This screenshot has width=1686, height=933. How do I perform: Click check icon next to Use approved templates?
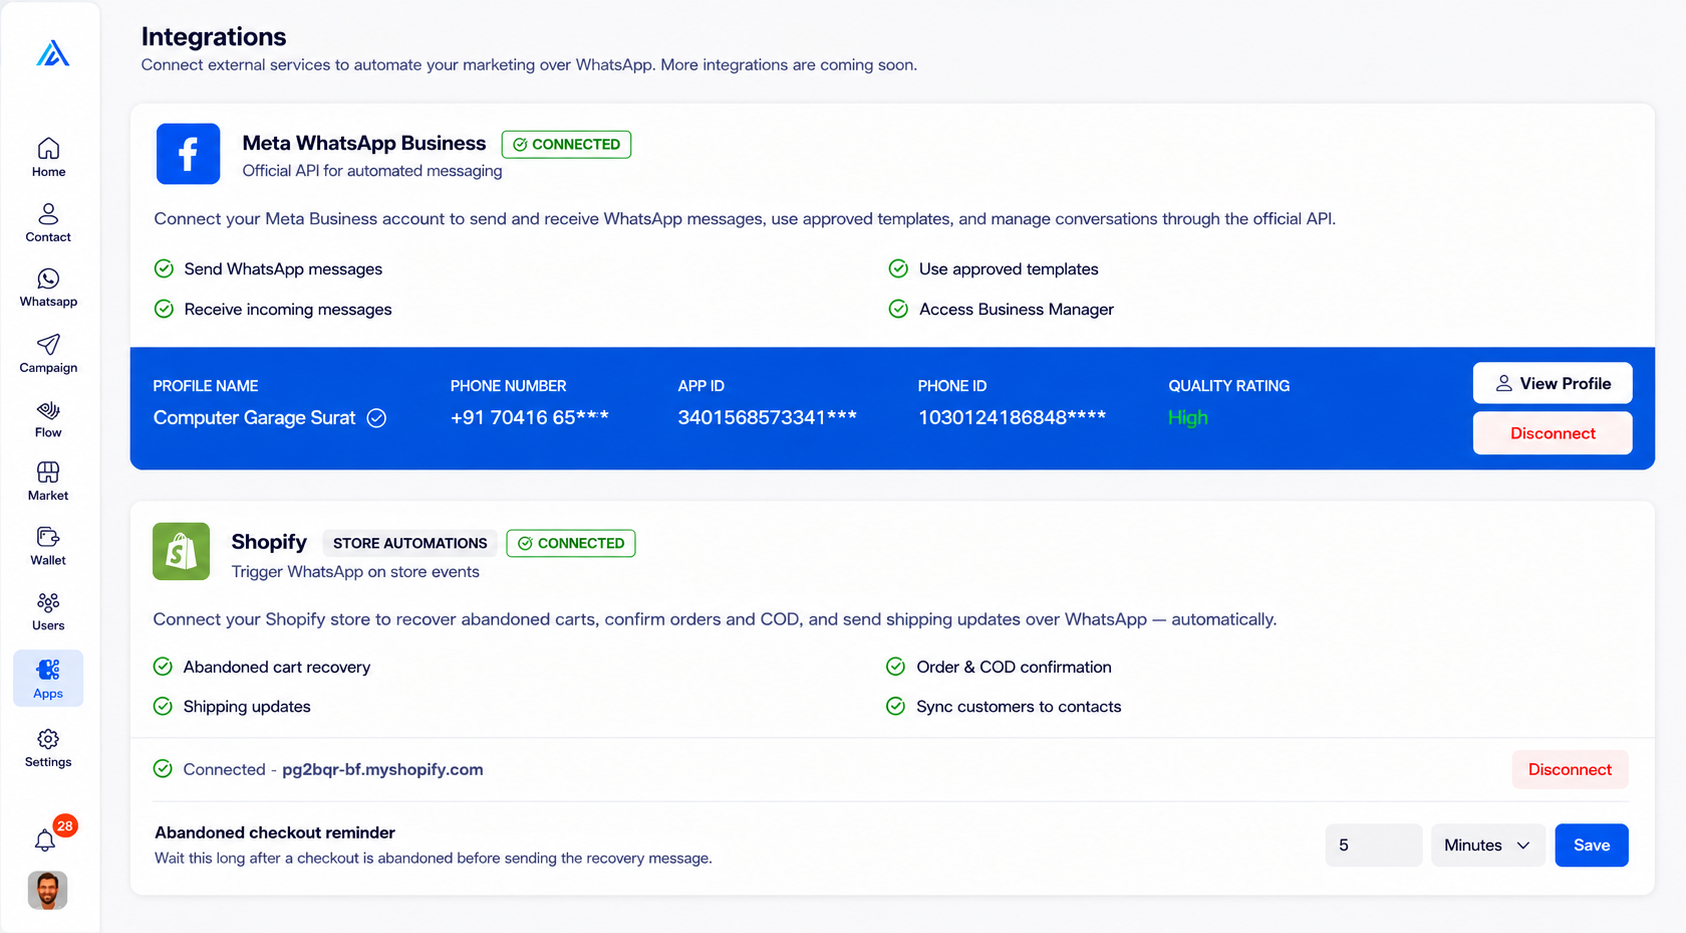point(898,269)
